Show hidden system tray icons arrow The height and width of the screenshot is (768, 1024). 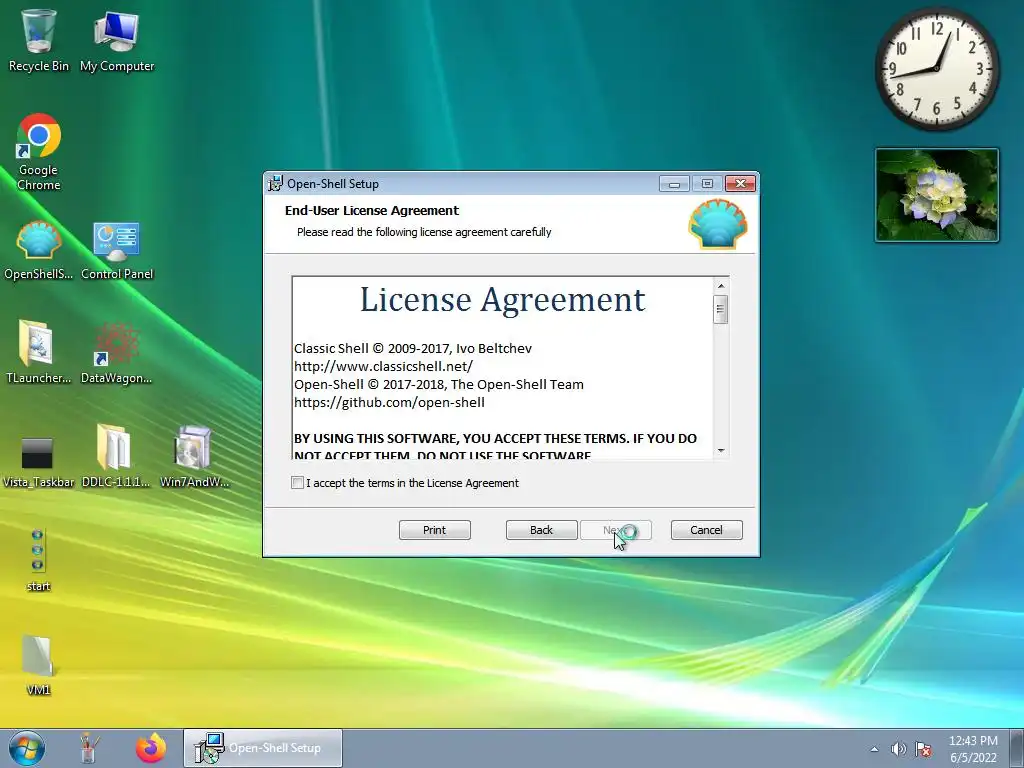[x=874, y=749]
